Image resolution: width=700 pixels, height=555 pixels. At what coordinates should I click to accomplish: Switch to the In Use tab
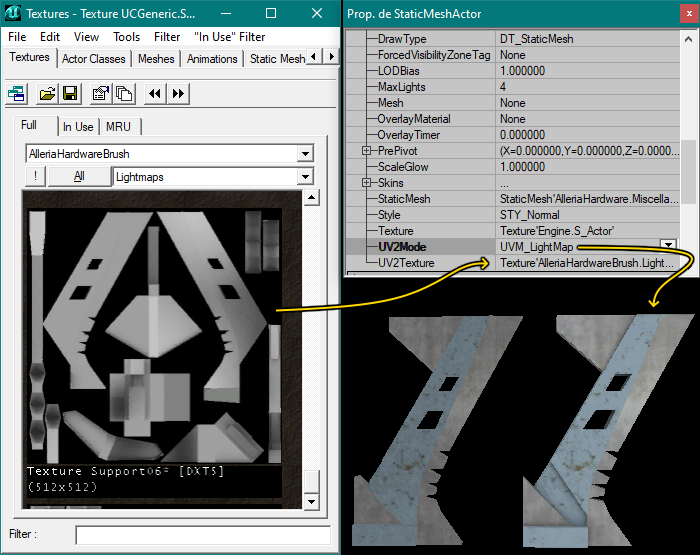coord(78,127)
